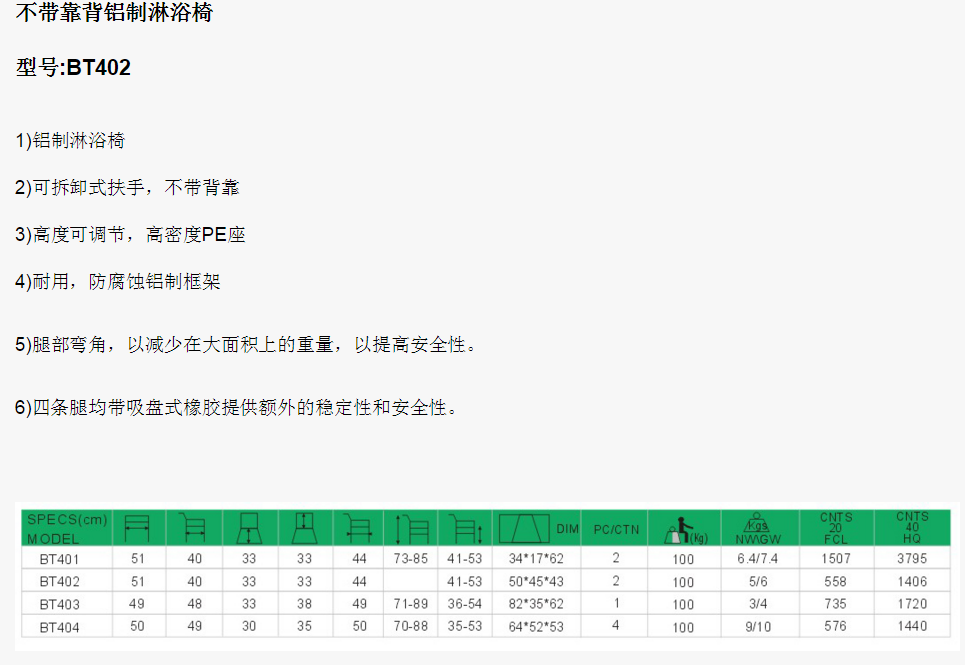The width and height of the screenshot is (965, 665).
Task: Click the 不带靠背铝制淋浴椅 product title
Action: click(113, 14)
